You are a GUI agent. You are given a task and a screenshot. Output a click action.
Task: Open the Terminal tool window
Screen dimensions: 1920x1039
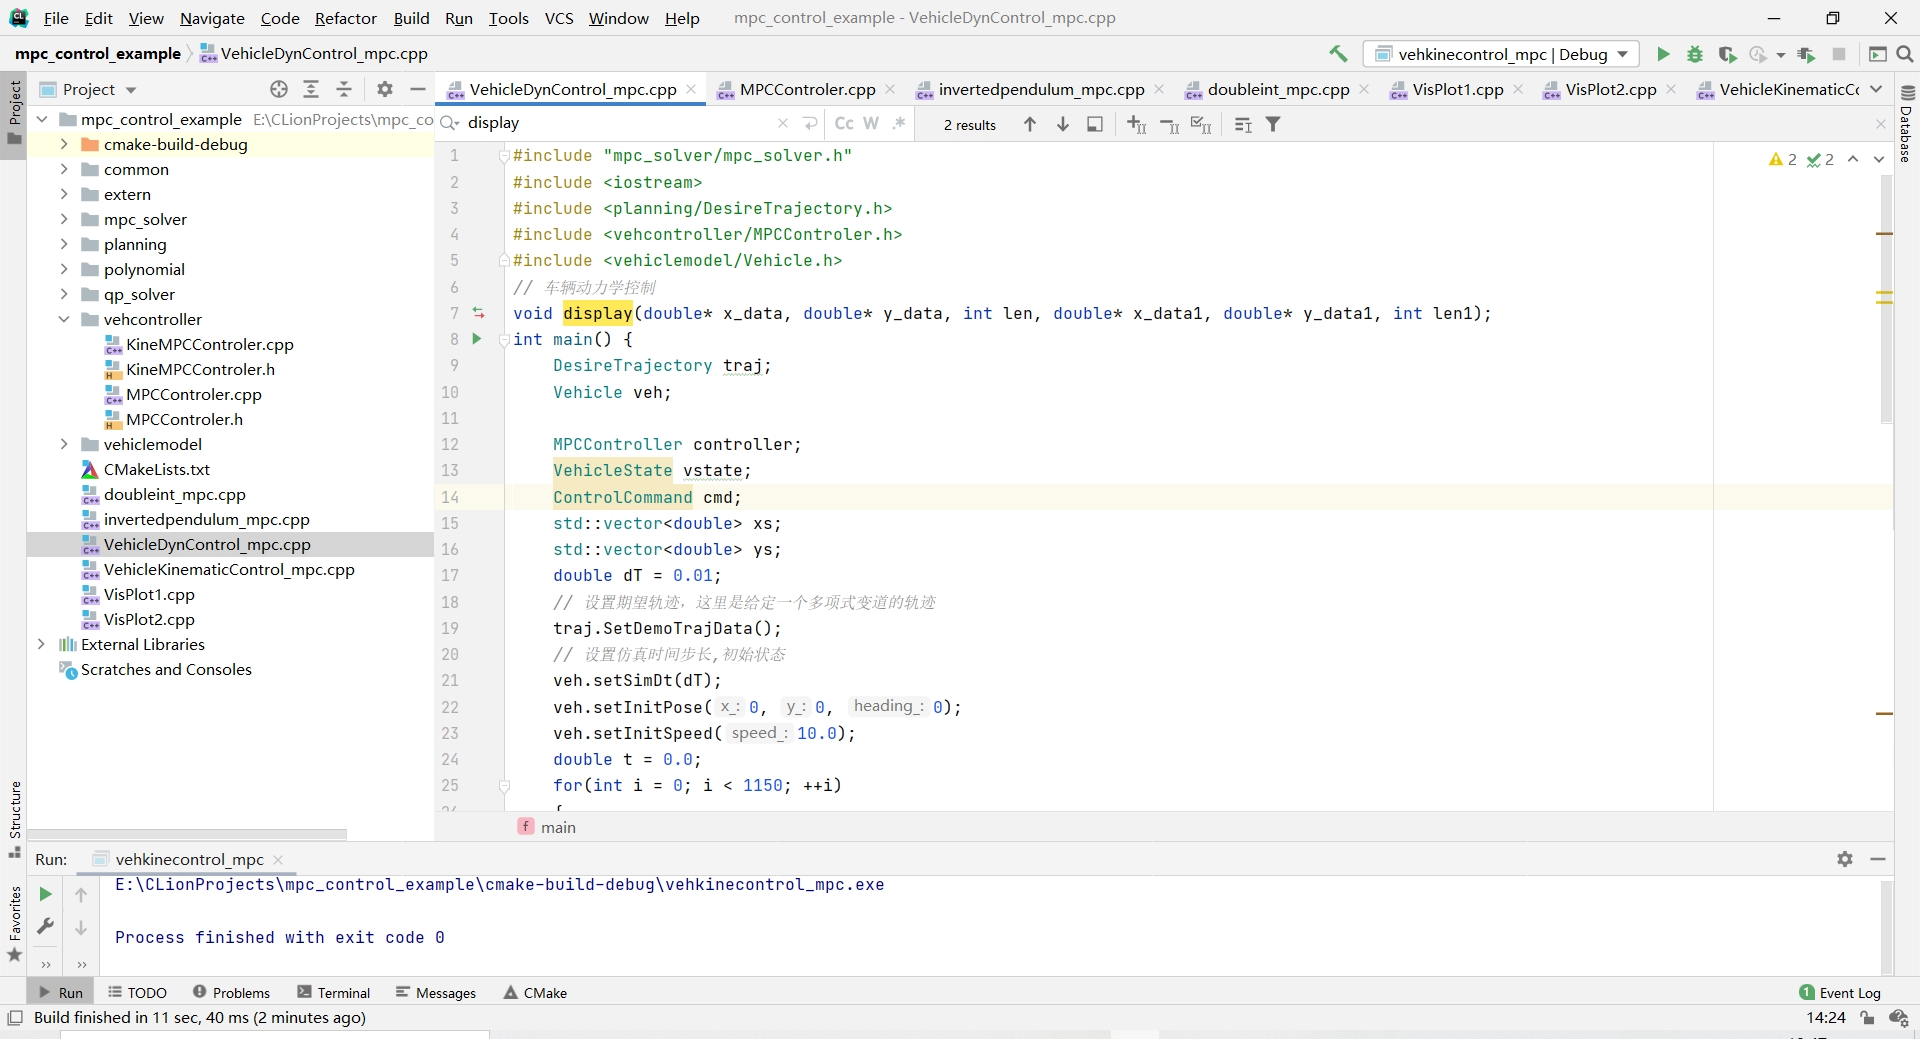[343, 992]
